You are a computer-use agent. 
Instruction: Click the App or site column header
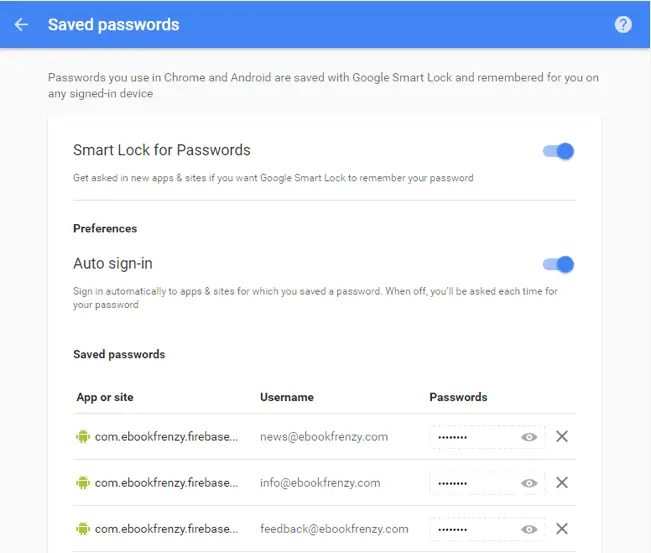105,397
